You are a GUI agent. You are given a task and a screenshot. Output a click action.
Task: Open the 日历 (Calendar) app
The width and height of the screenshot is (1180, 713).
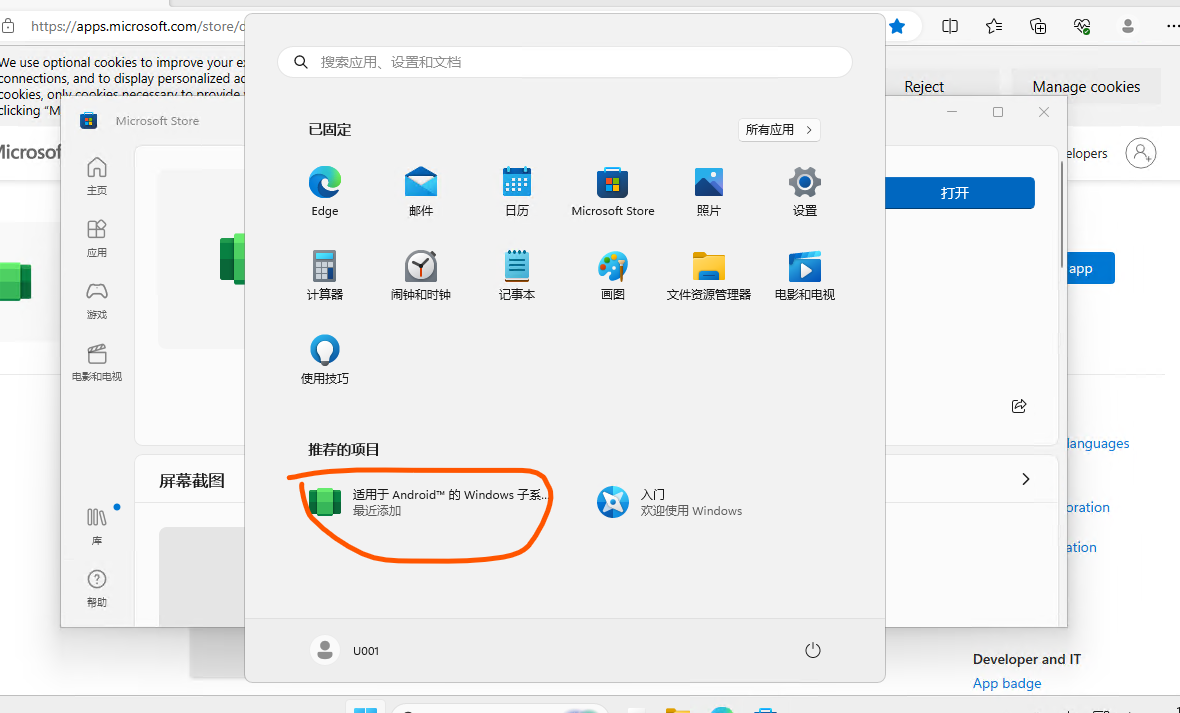point(516,191)
